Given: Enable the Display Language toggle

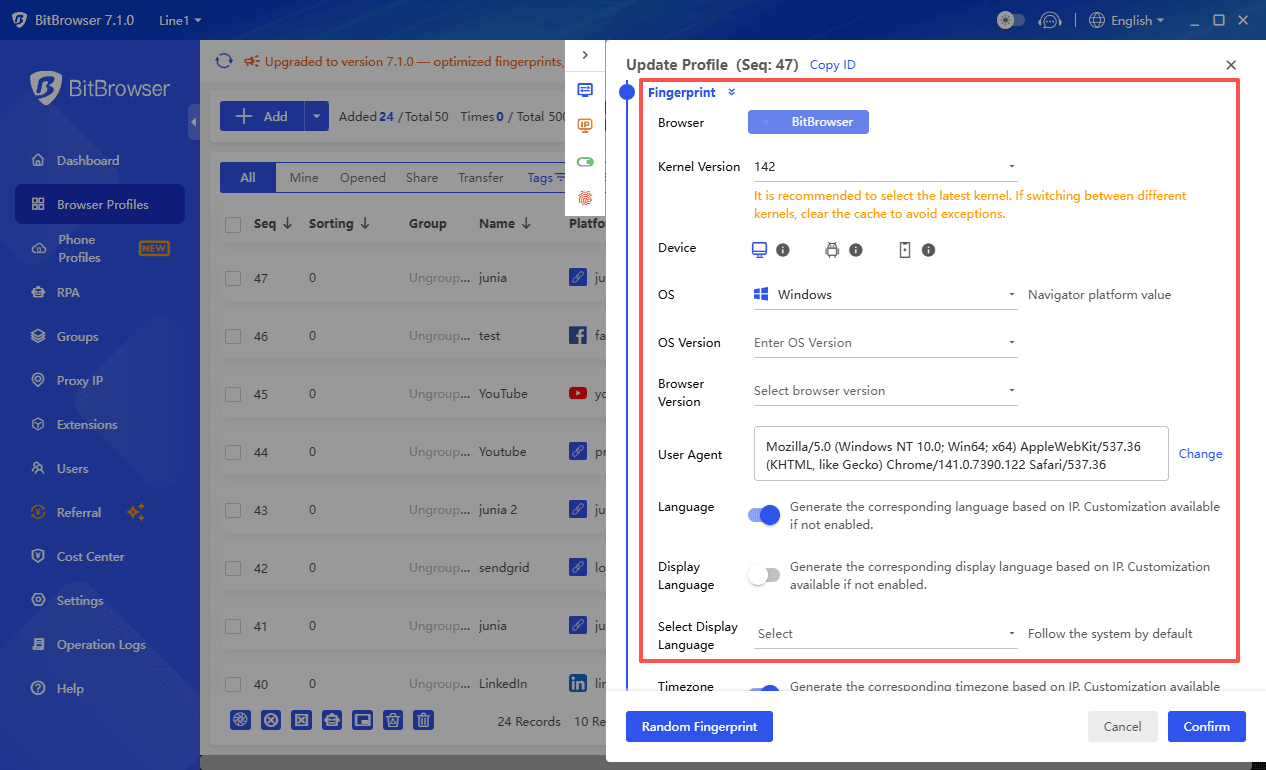Looking at the screenshot, I should click(x=764, y=575).
